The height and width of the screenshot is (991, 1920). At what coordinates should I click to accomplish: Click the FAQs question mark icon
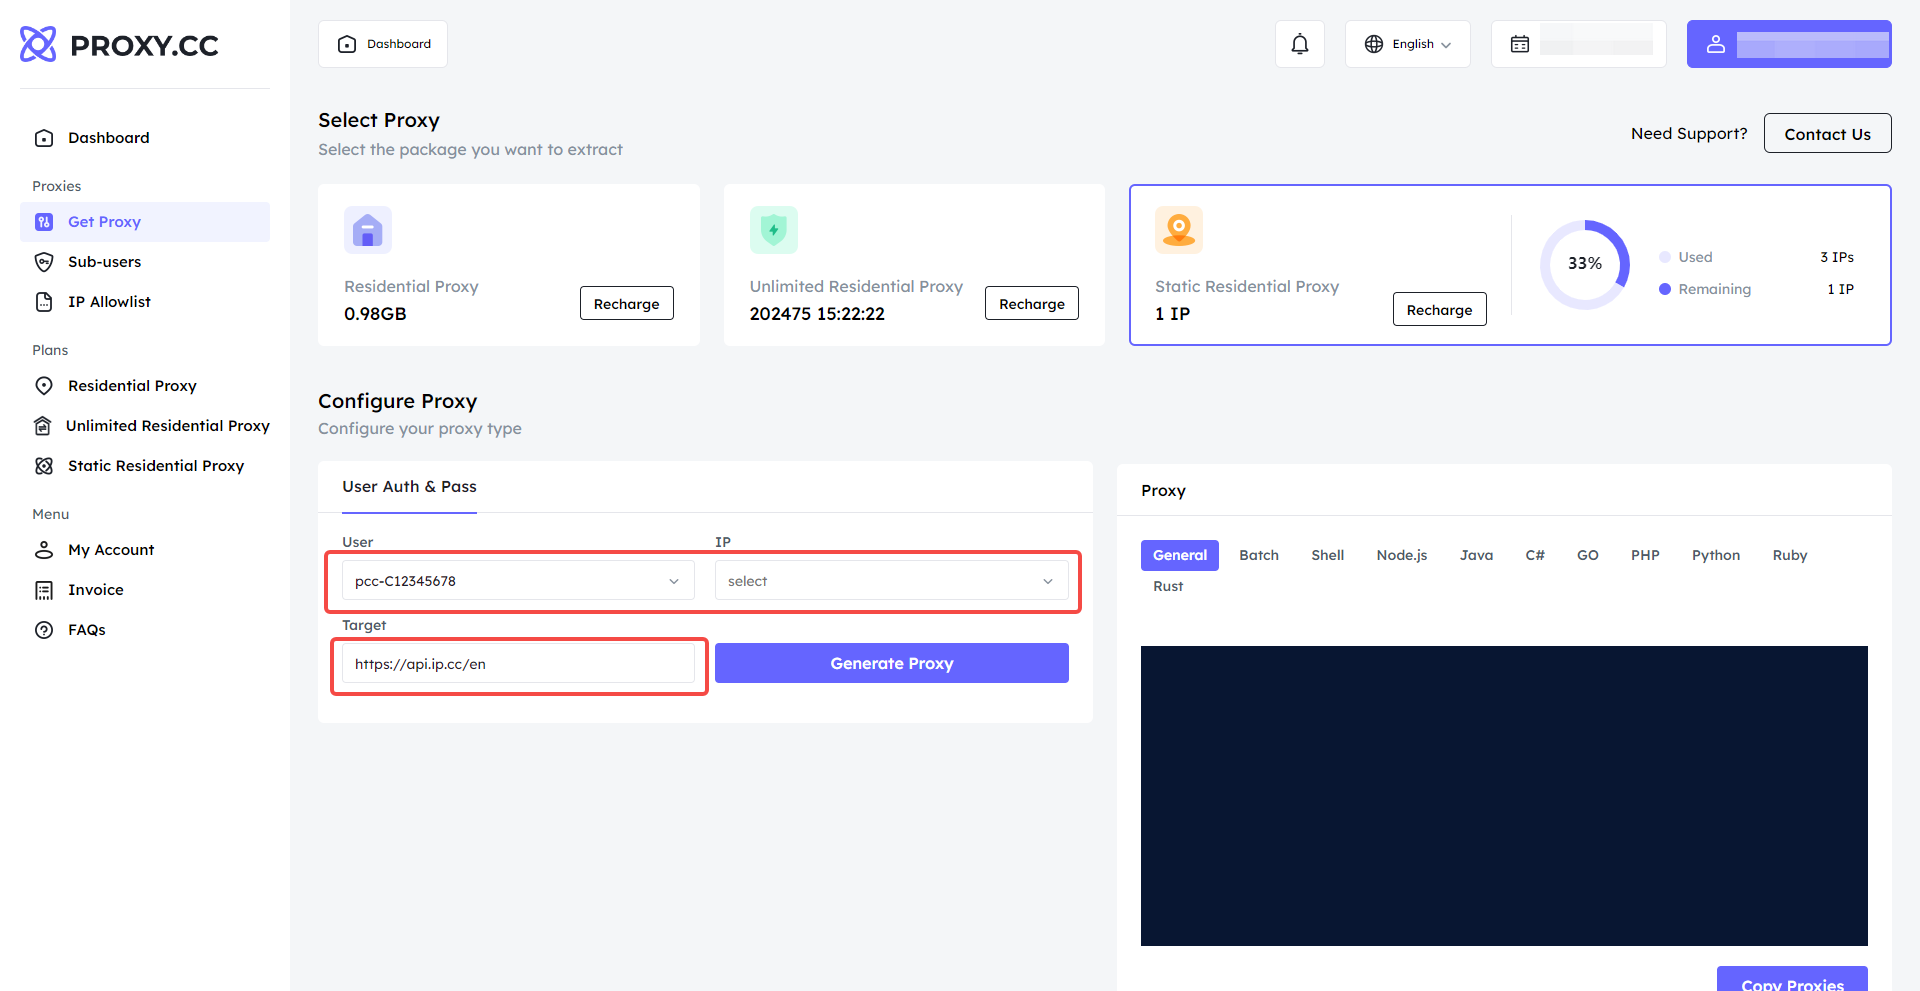pos(44,630)
